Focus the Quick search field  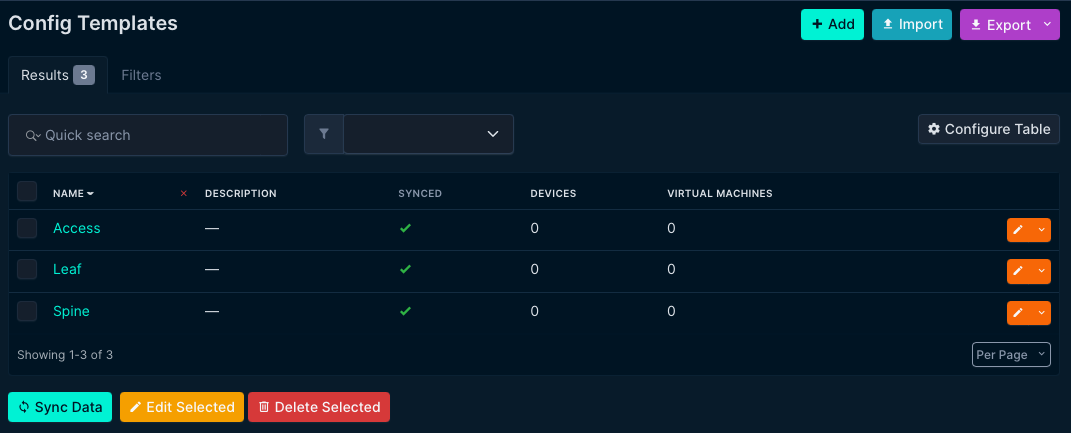click(x=148, y=135)
